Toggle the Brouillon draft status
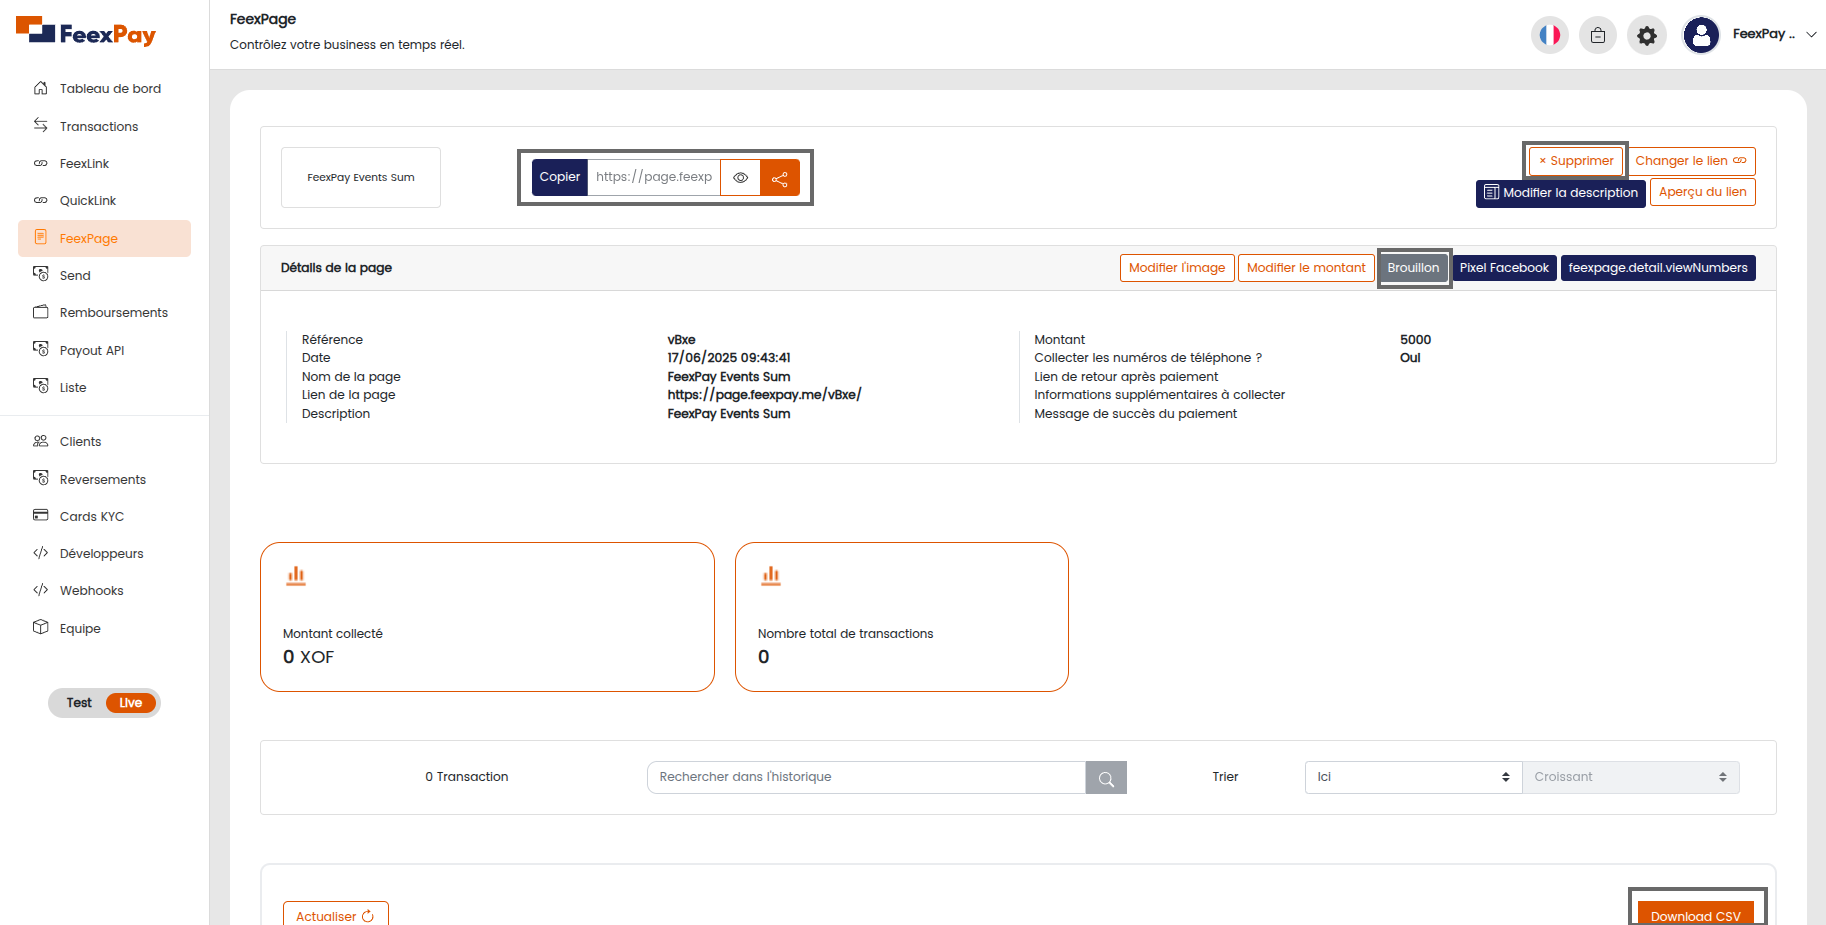 point(1413,268)
